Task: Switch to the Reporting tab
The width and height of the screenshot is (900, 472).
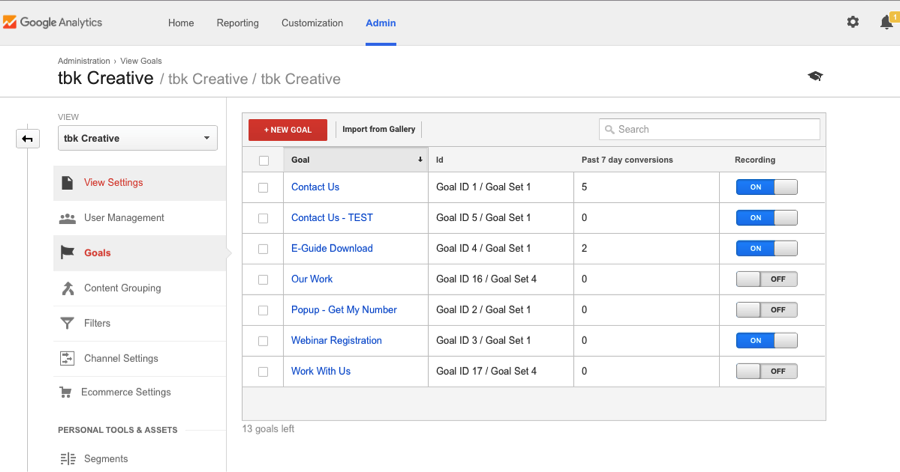Action: [238, 23]
